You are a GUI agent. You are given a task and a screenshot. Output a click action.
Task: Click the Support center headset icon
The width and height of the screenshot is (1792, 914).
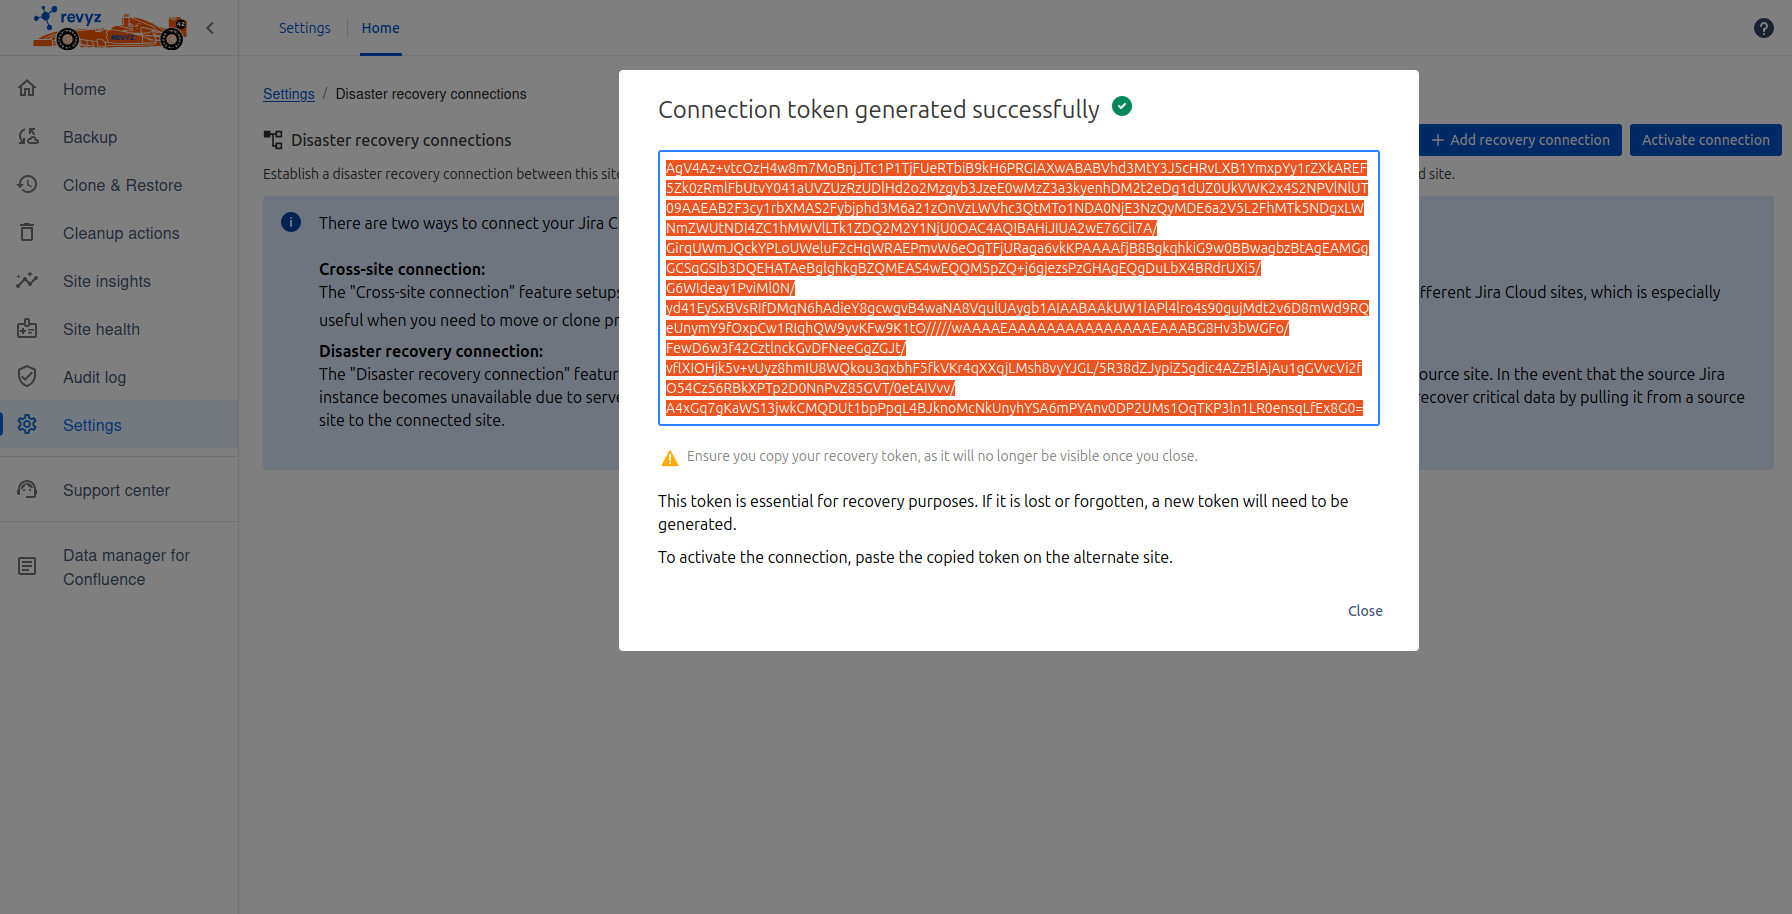point(27,490)
